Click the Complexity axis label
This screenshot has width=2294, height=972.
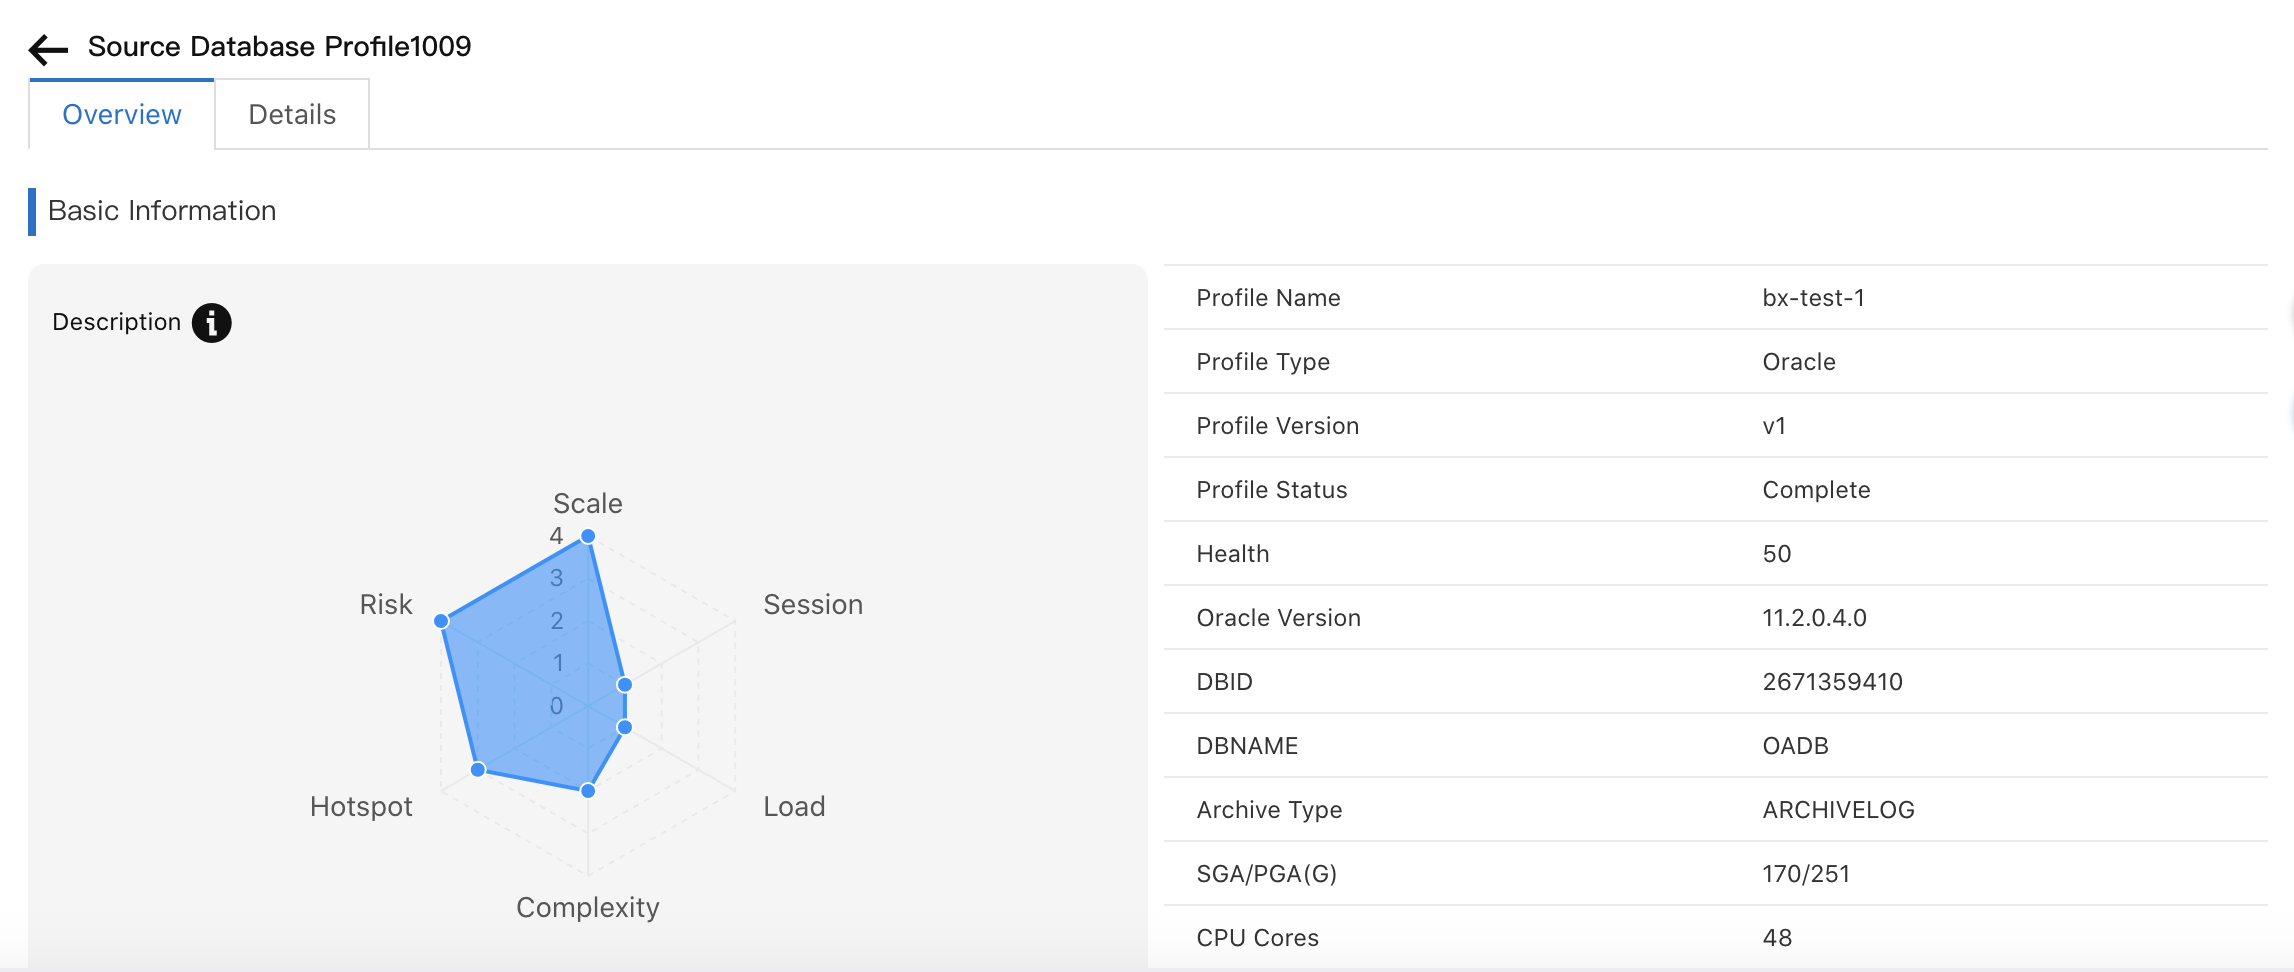[x=588, y=907]
